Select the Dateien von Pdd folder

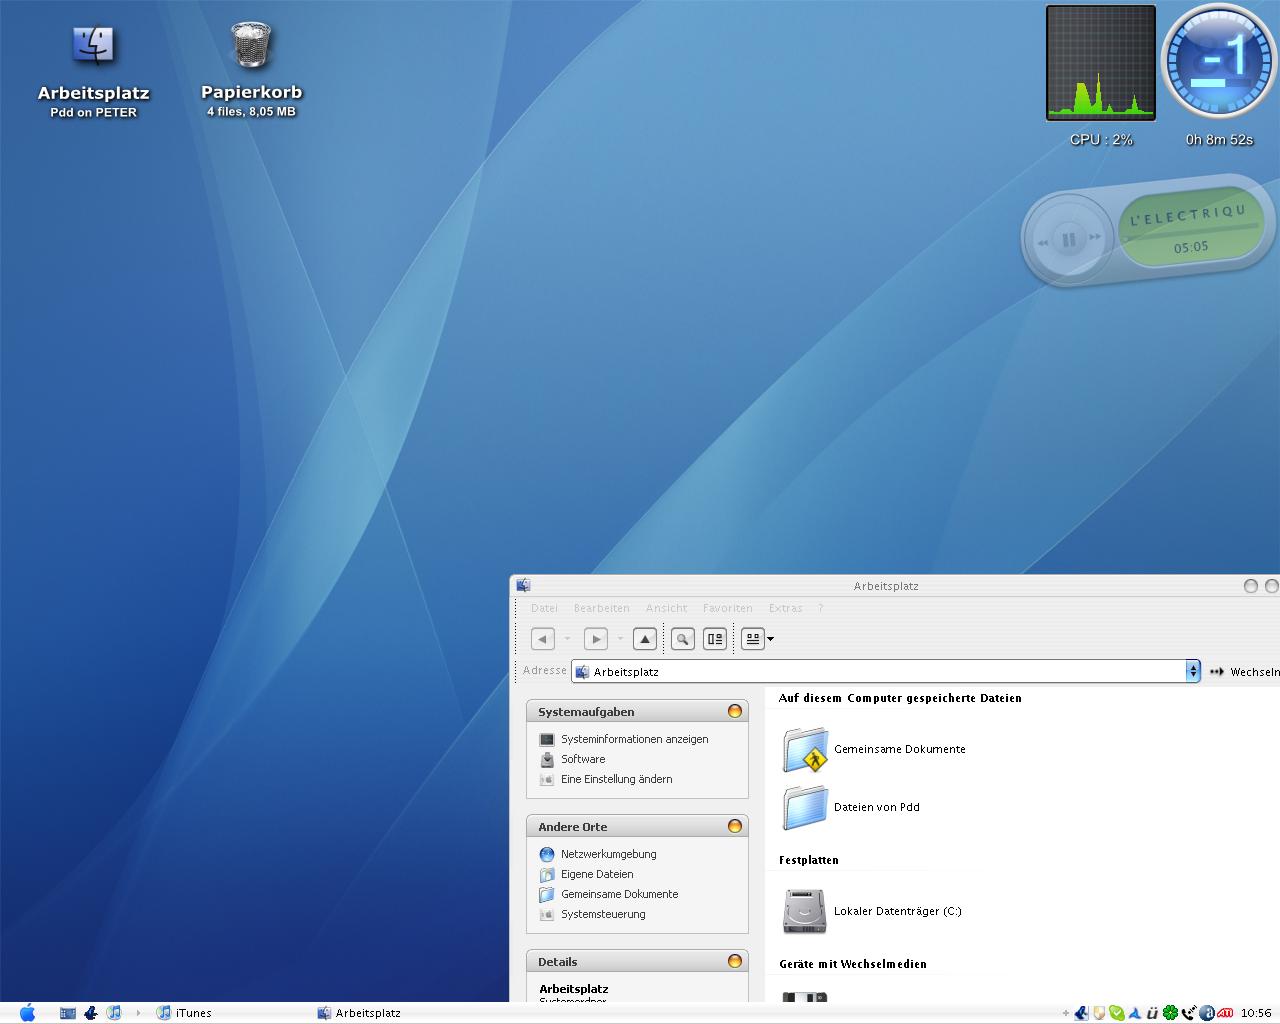coord(805,807)
